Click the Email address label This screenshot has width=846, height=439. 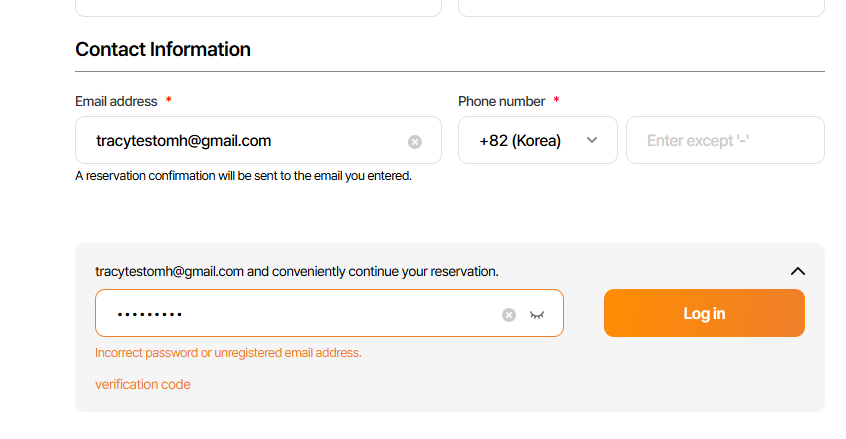tap(116, 101)
